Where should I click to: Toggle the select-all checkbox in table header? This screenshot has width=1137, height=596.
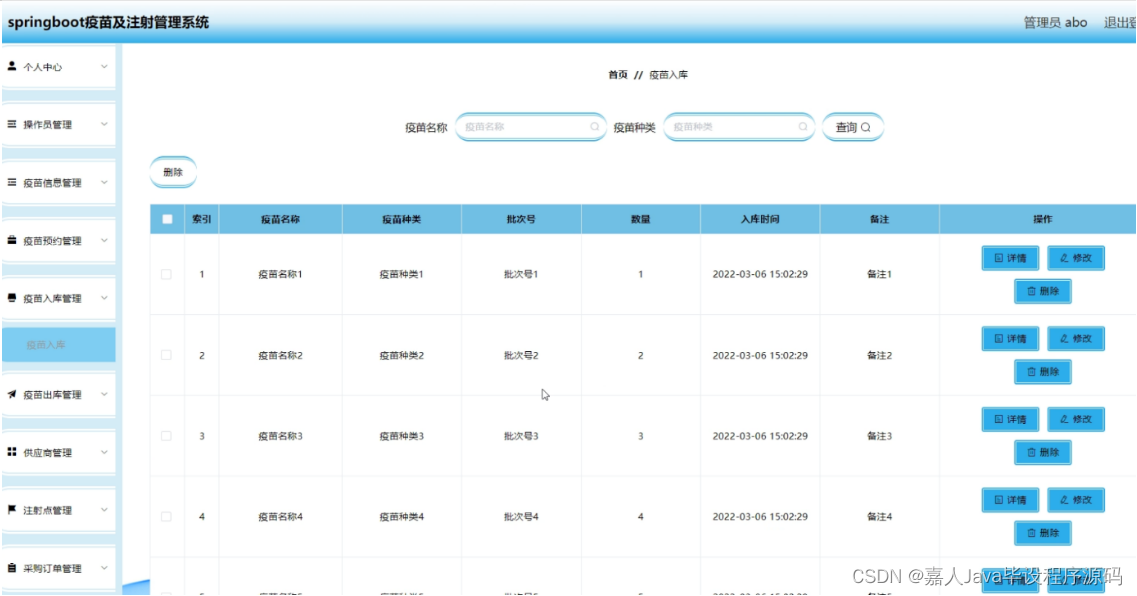click(168, 219)
